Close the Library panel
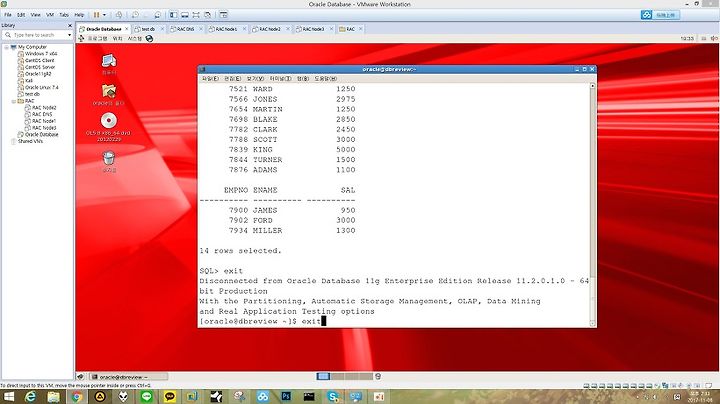720x404 pixels. [x=70, y=25]
